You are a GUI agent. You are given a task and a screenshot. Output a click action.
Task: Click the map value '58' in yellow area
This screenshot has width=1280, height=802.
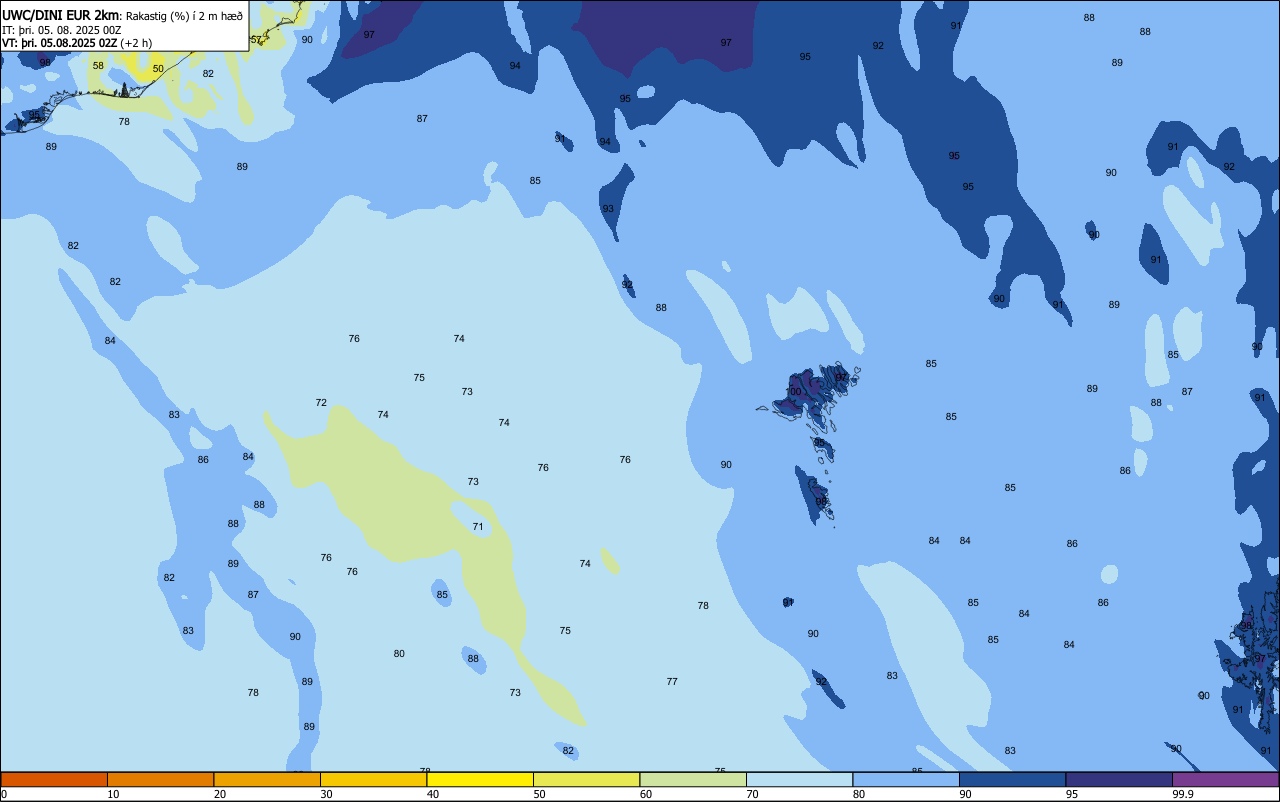click(x=98, y=66)
